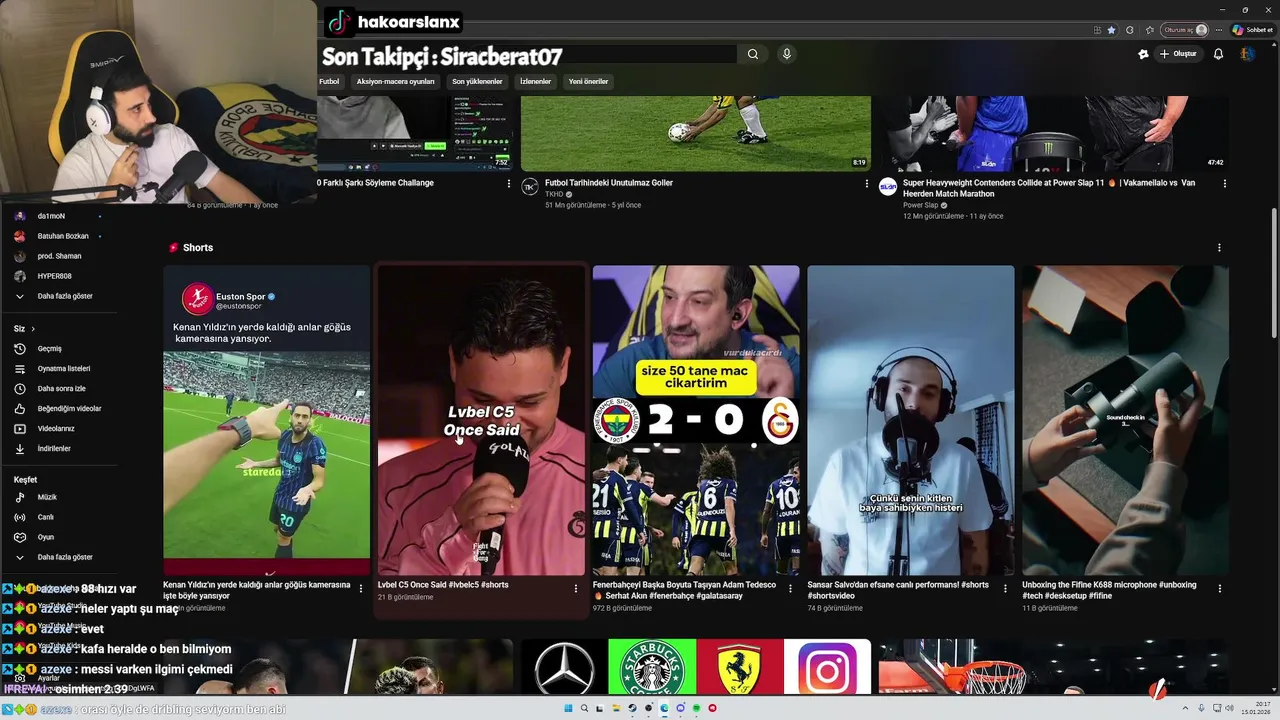Open the Windows Start button
The image size is (1280, 720).
(x=568, y=709)
